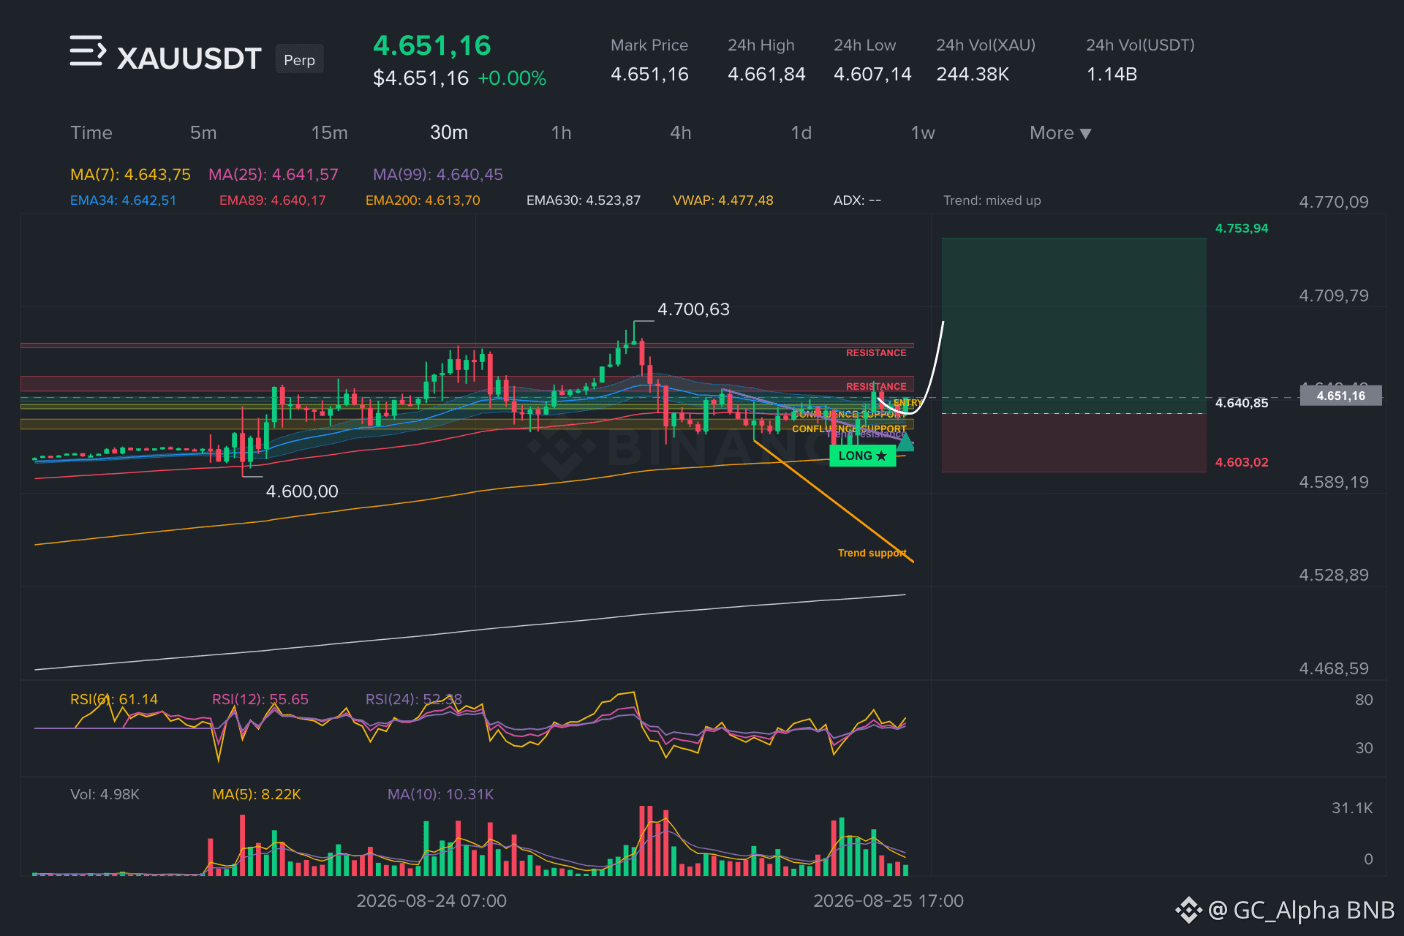Click the EMA89 4.640,17 indicator label

[272, 200]
